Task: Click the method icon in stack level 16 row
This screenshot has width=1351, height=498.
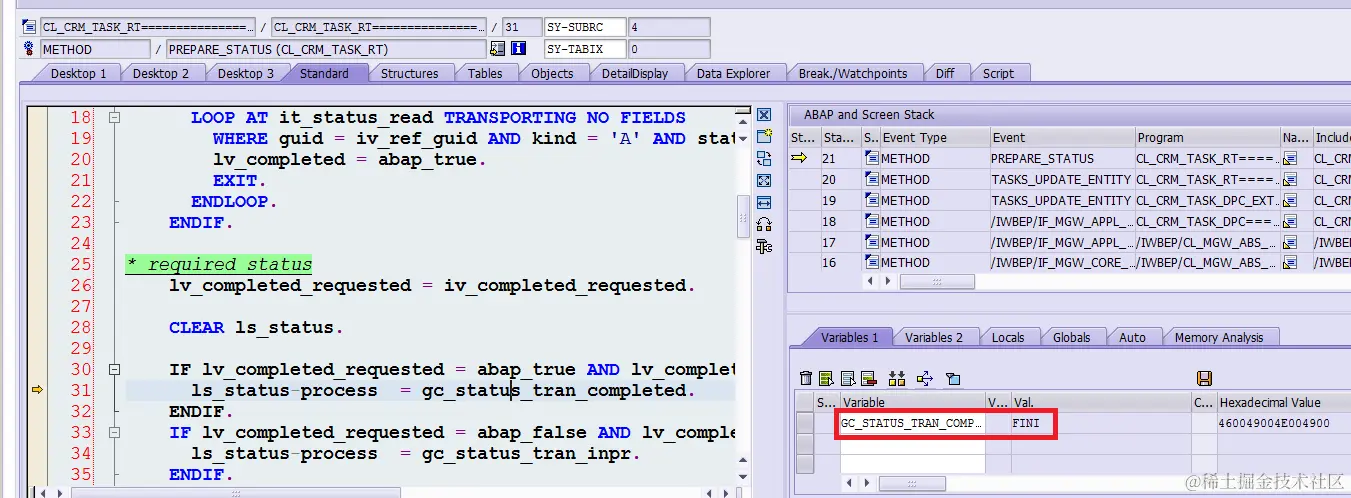Action: pyautogui.click(x=871, y=263)
